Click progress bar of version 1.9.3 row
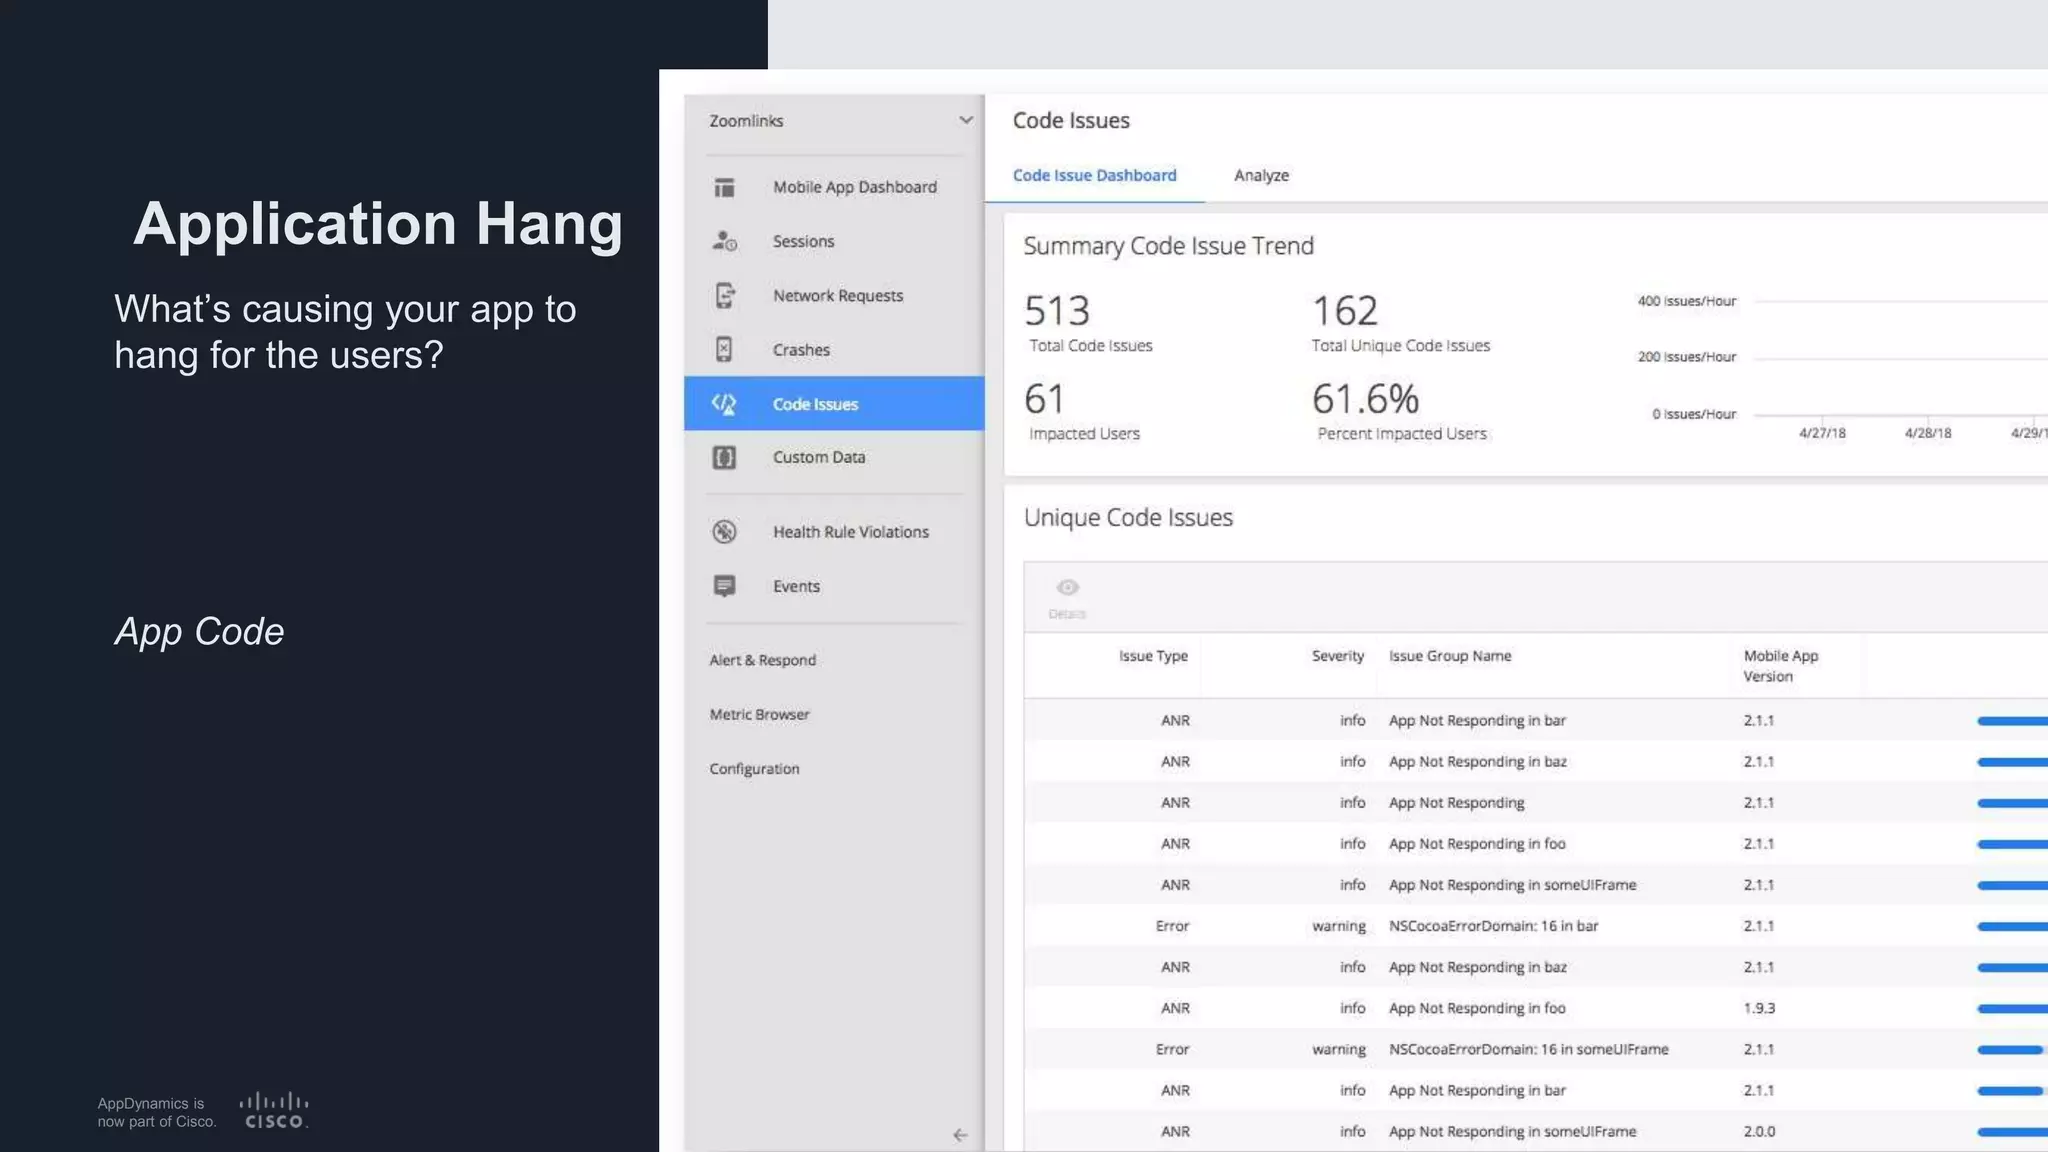The width and height of the screenshot is (2048, 1152). [2012, 1009]
